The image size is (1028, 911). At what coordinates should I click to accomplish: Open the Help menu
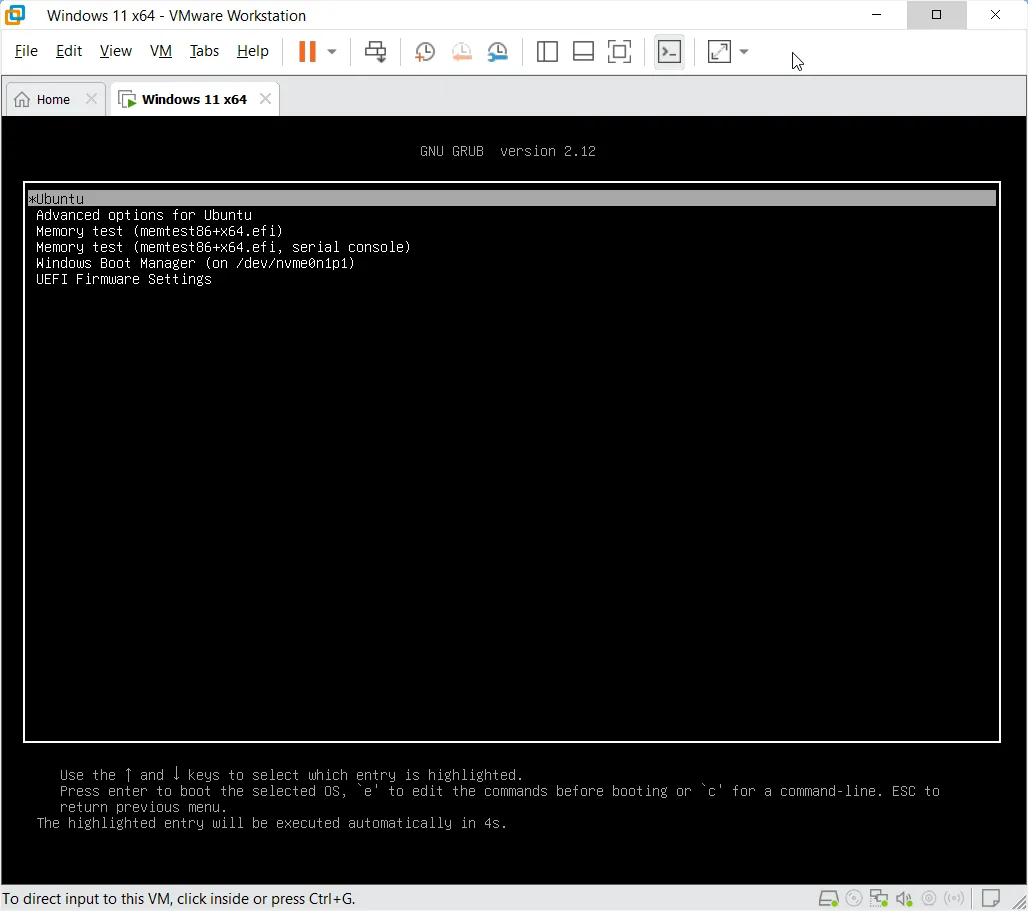pyautogui.click(x=252, y=51)
